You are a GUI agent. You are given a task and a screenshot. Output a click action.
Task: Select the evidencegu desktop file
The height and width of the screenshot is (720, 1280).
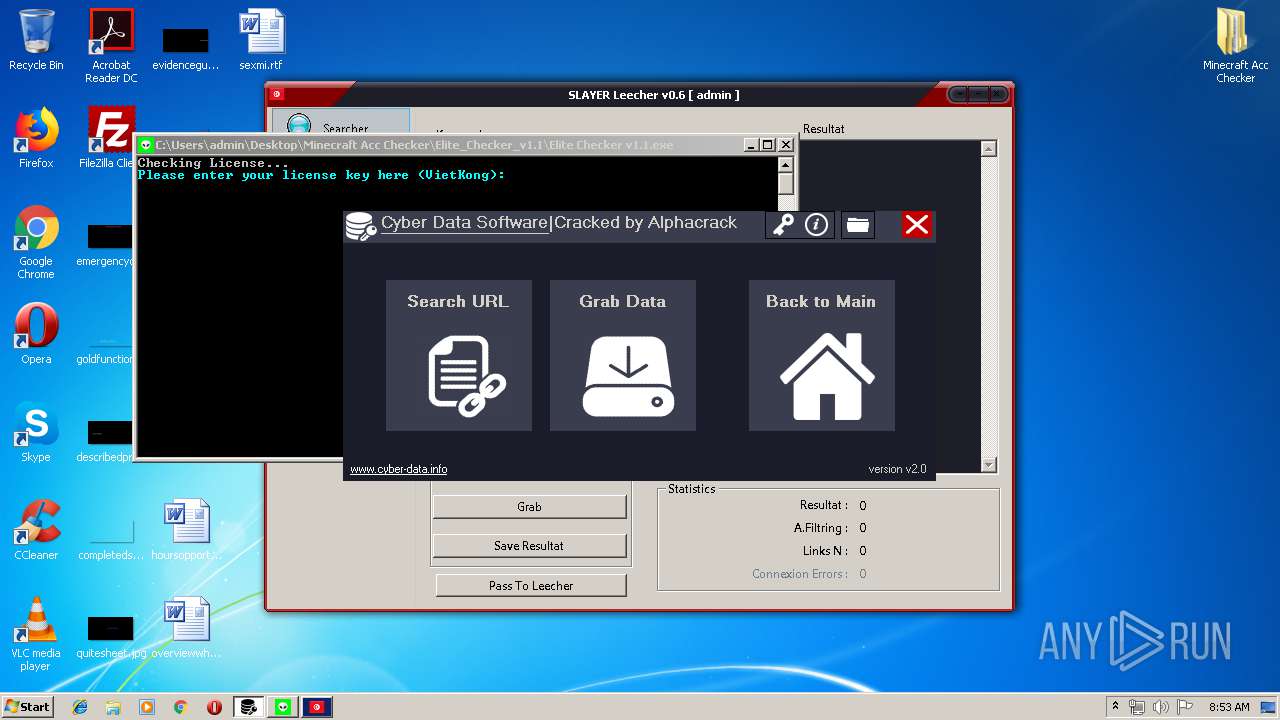[186, 48]
